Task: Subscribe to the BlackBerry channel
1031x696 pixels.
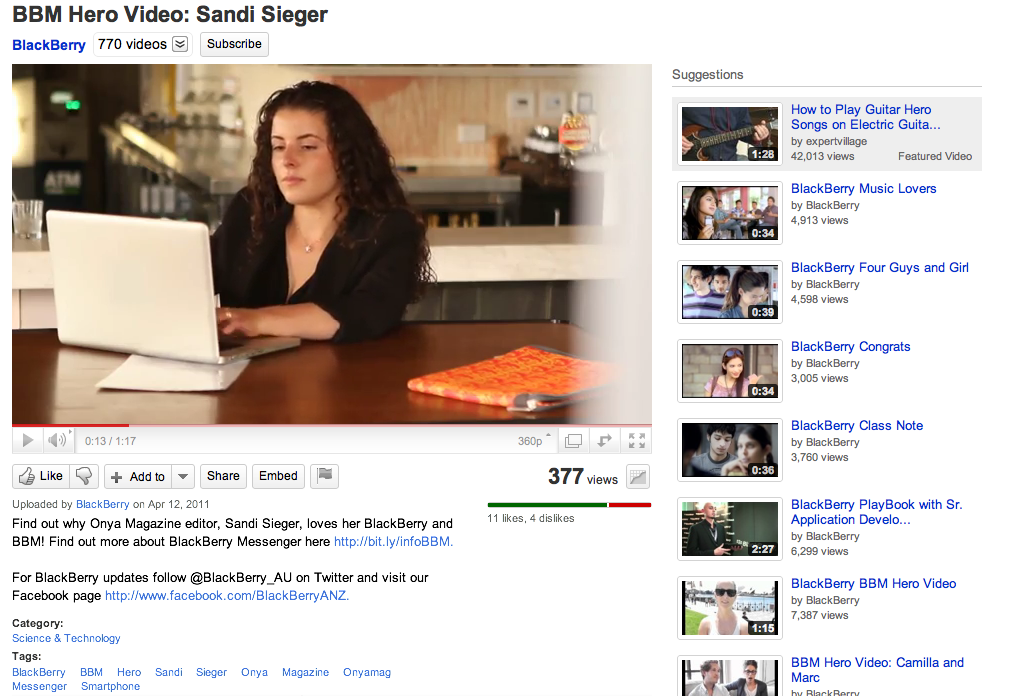Action: click(x=234, y=44)
